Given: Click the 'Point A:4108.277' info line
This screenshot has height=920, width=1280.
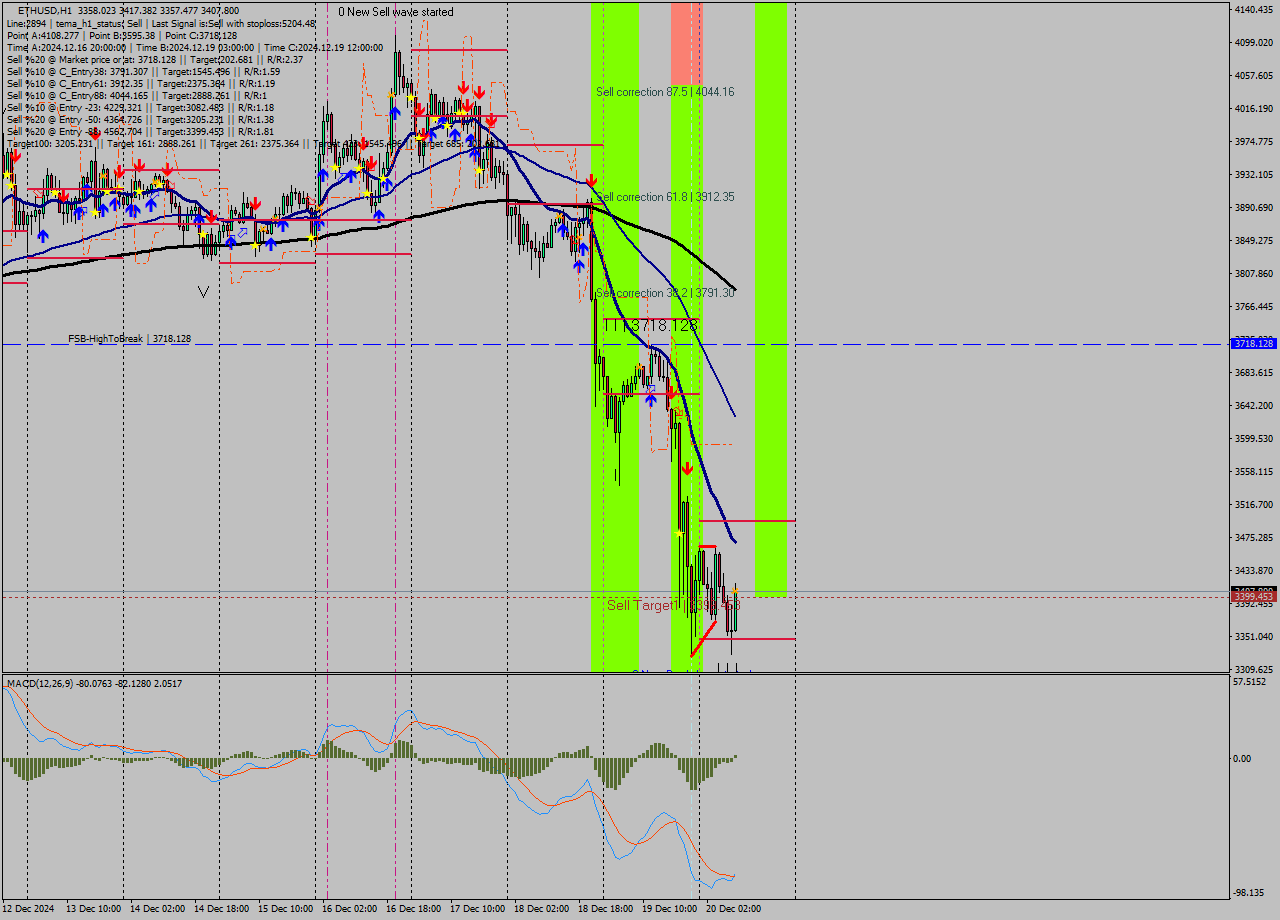Looking at the screenshot, I should click(x=121, y=35).
